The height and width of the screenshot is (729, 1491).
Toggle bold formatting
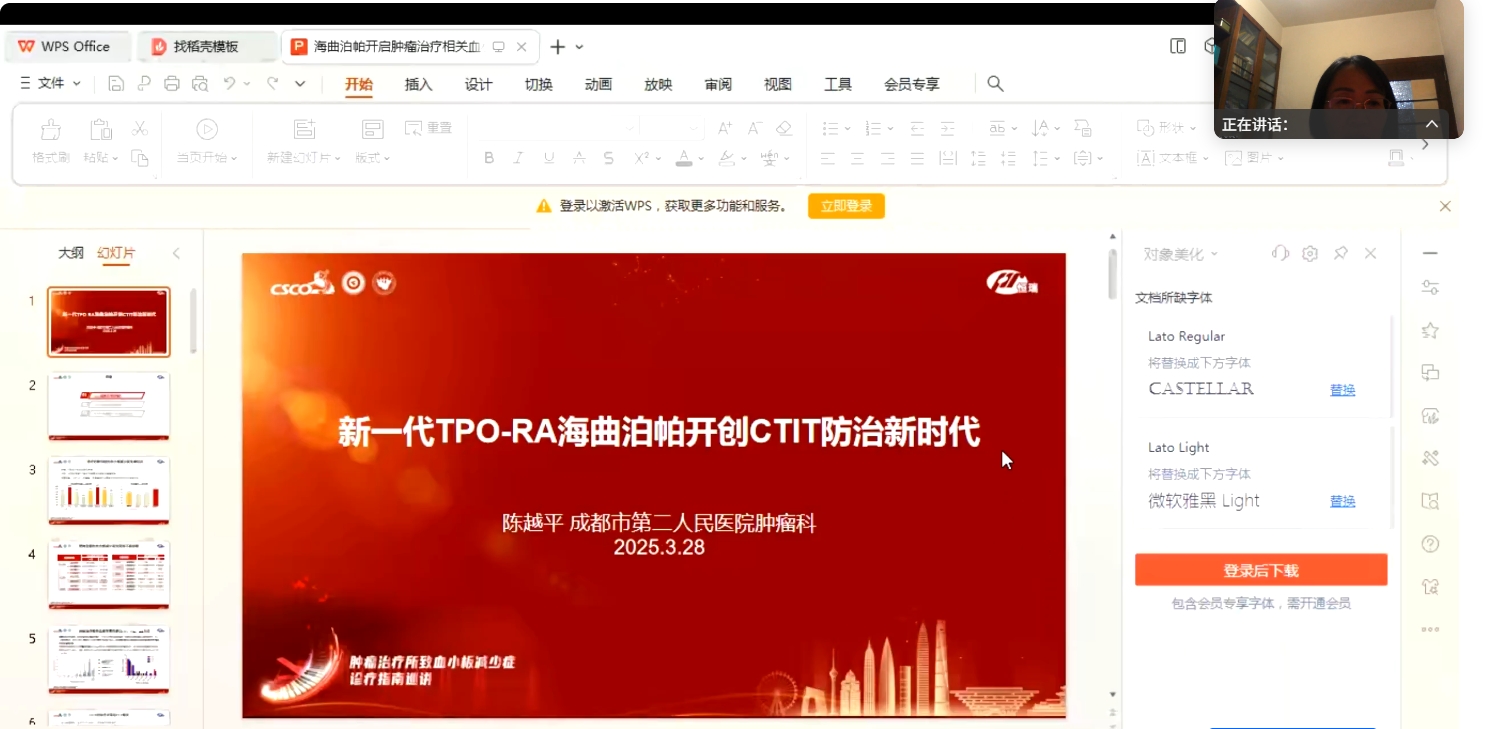(x=489, y=158)
